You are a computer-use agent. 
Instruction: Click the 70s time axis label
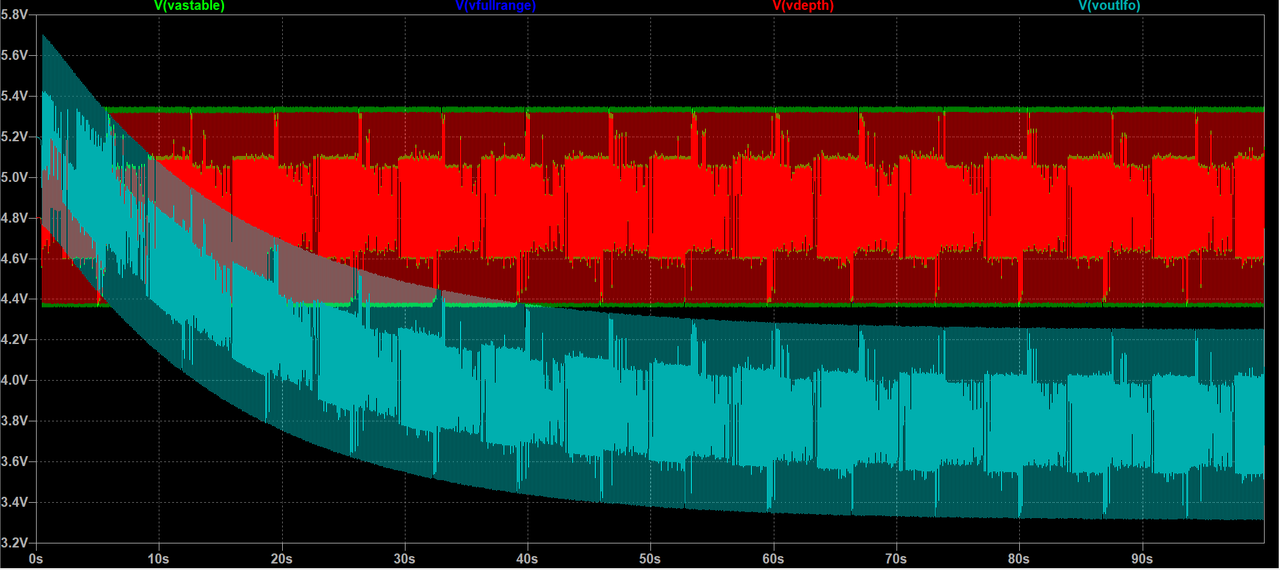click(x=896, y=558)
